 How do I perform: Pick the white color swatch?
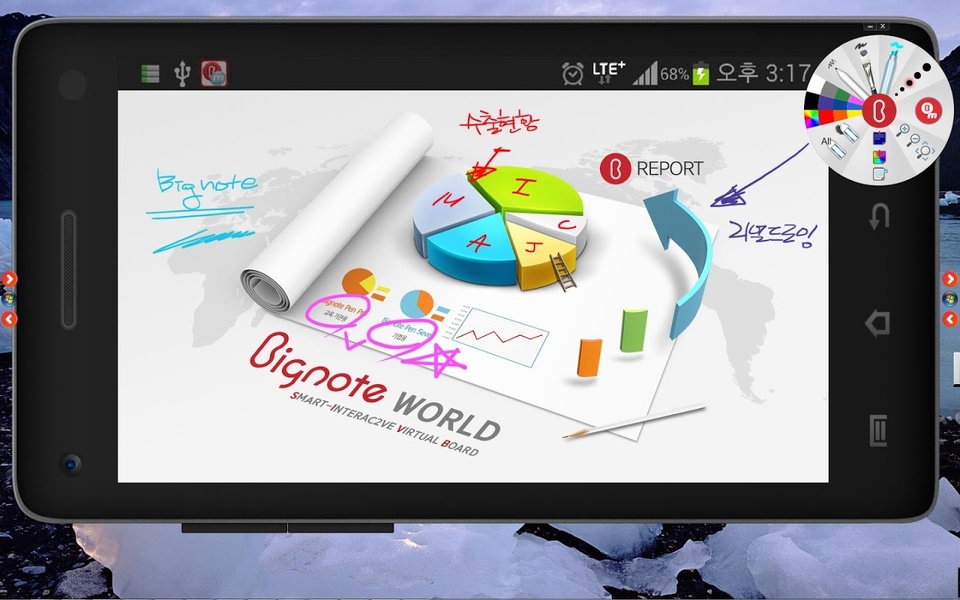817,84
